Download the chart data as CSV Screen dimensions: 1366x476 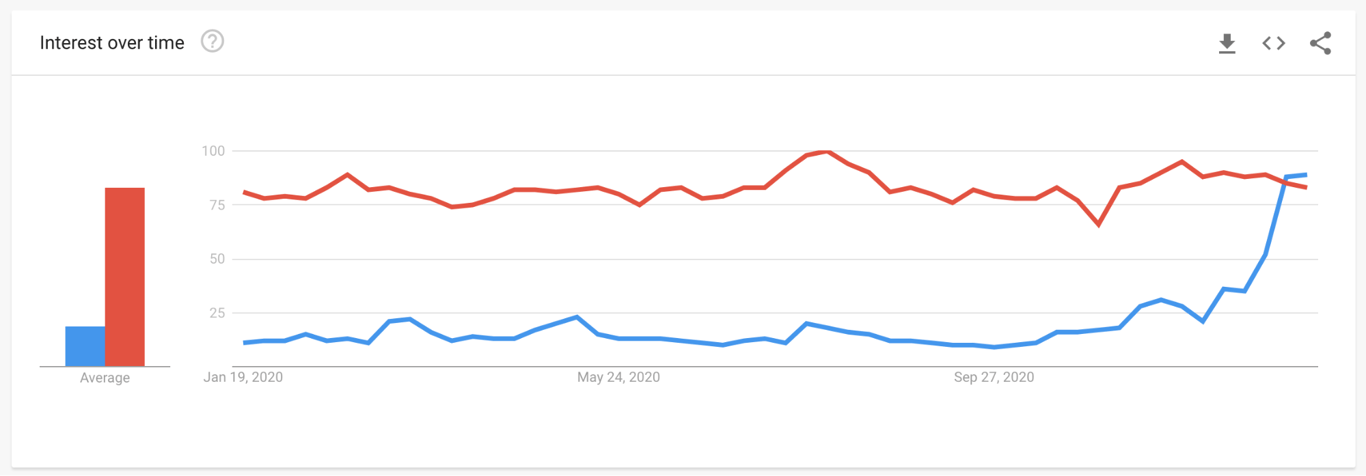(1227, 43)
